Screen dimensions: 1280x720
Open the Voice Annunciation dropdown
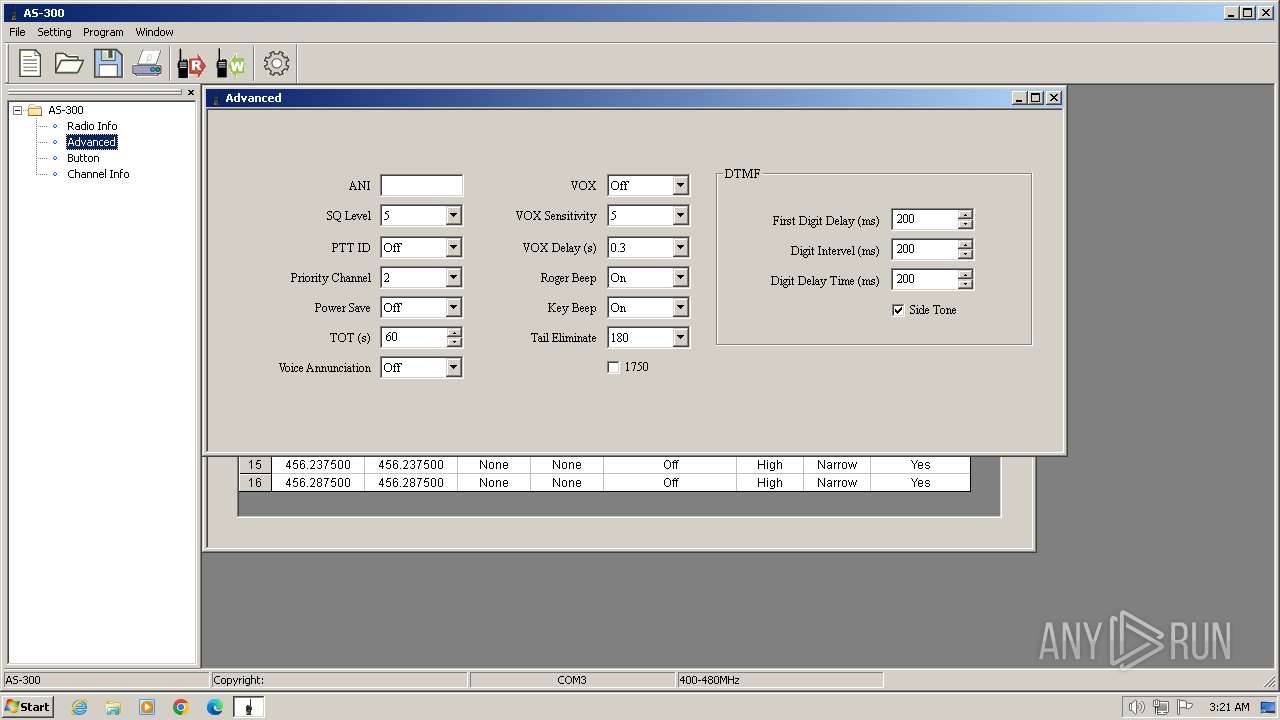tap(453, 367)
